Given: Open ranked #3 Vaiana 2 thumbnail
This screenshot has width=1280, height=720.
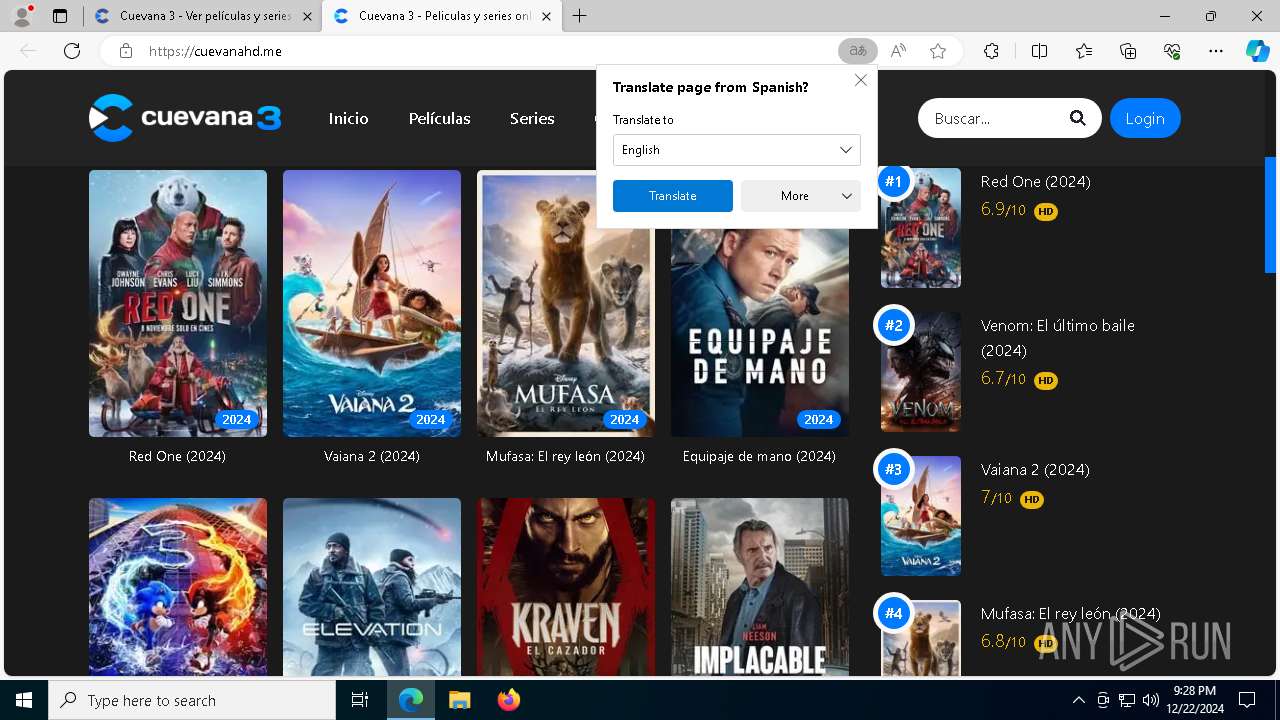Looking at the screenshot, I should (x=921, y=516).
